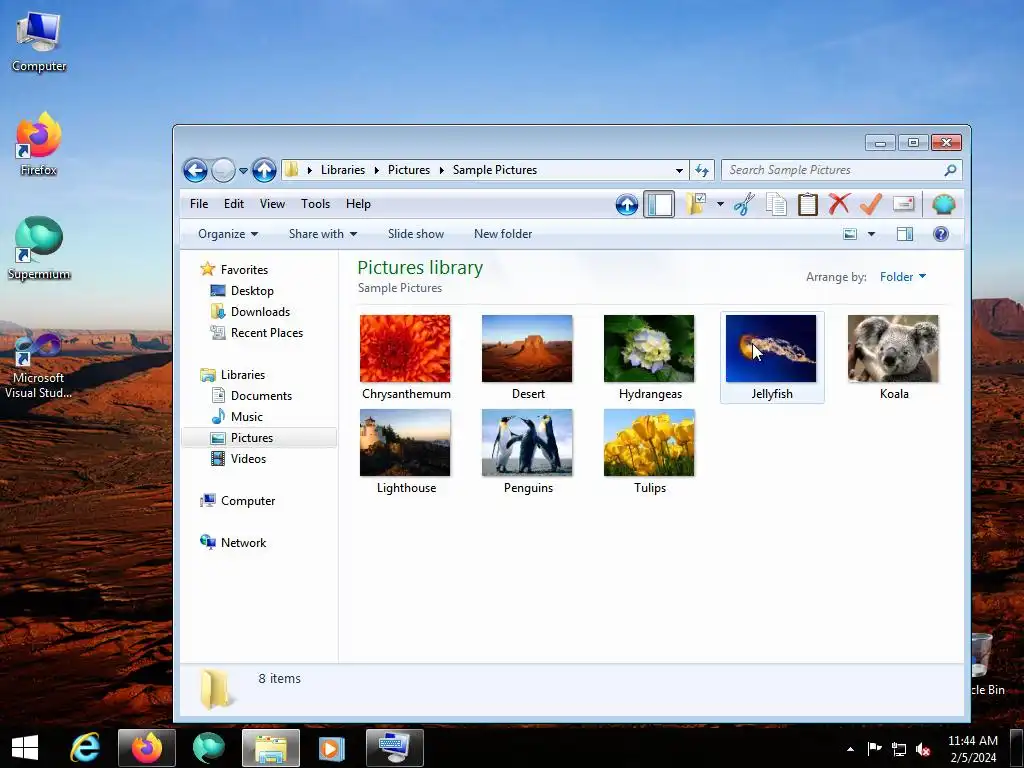Screen dimensions: 1024x768
Task: Toggle the preview pane button
Action: [904, 234]
